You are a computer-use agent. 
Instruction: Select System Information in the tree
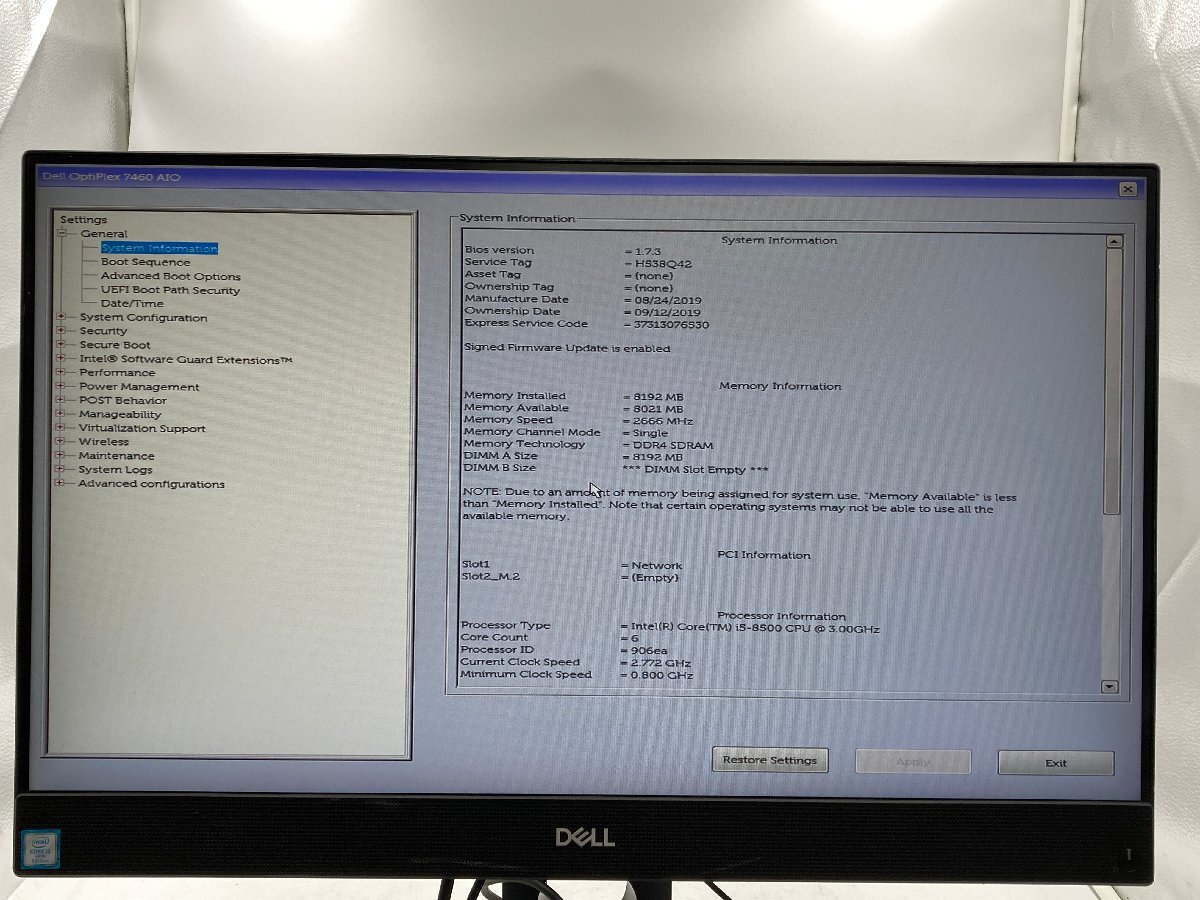pyautogui.click(x=159, y=248)
